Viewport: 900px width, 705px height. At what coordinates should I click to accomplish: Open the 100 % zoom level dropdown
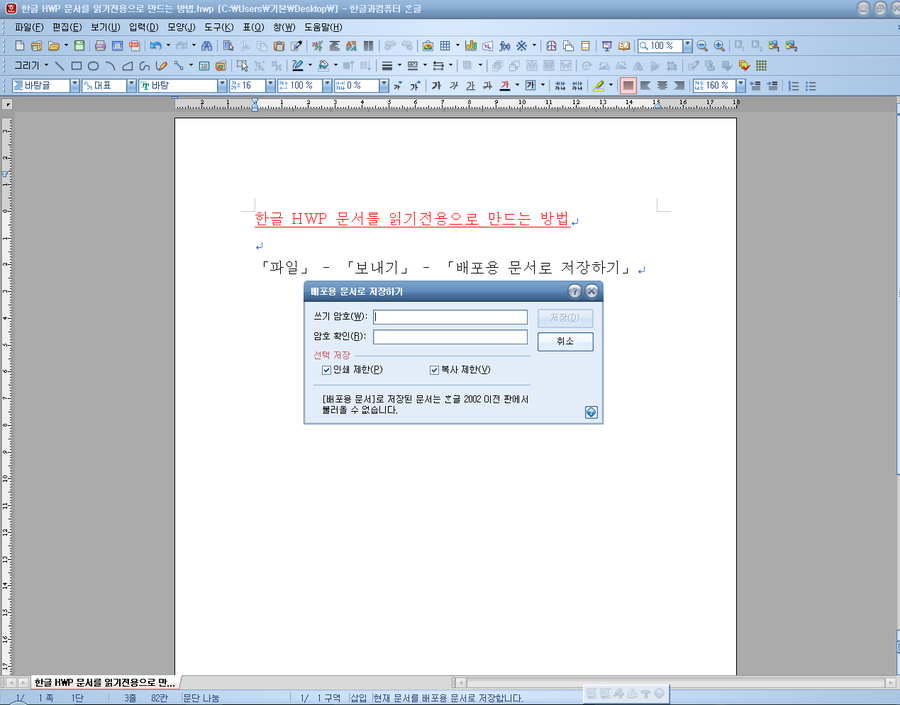click(688, 45)
